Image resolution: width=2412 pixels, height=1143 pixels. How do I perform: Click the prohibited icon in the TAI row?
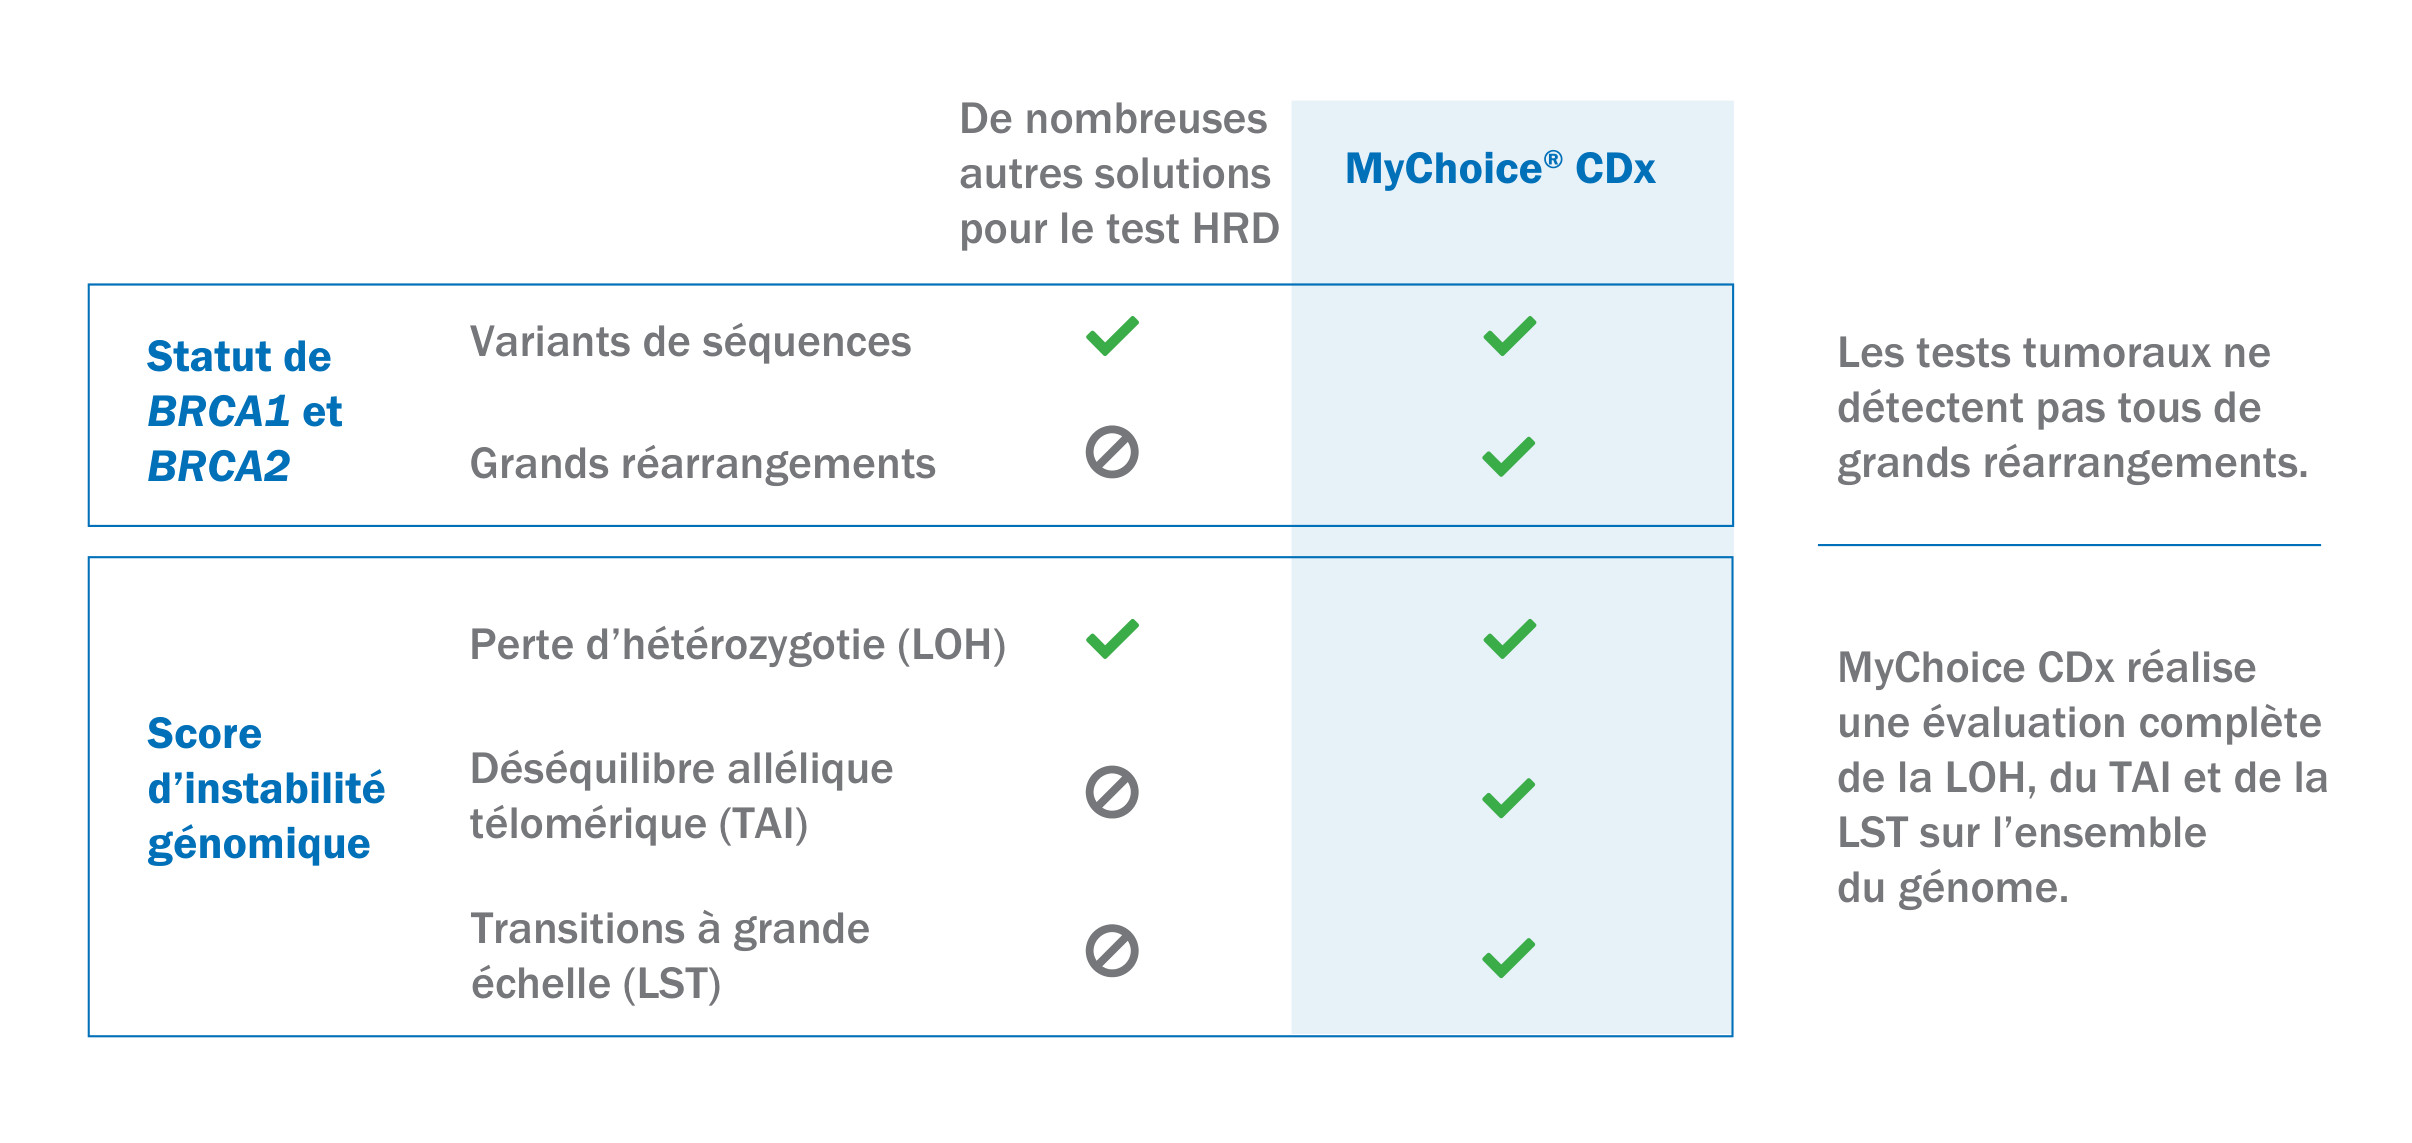pos(1112,793)
